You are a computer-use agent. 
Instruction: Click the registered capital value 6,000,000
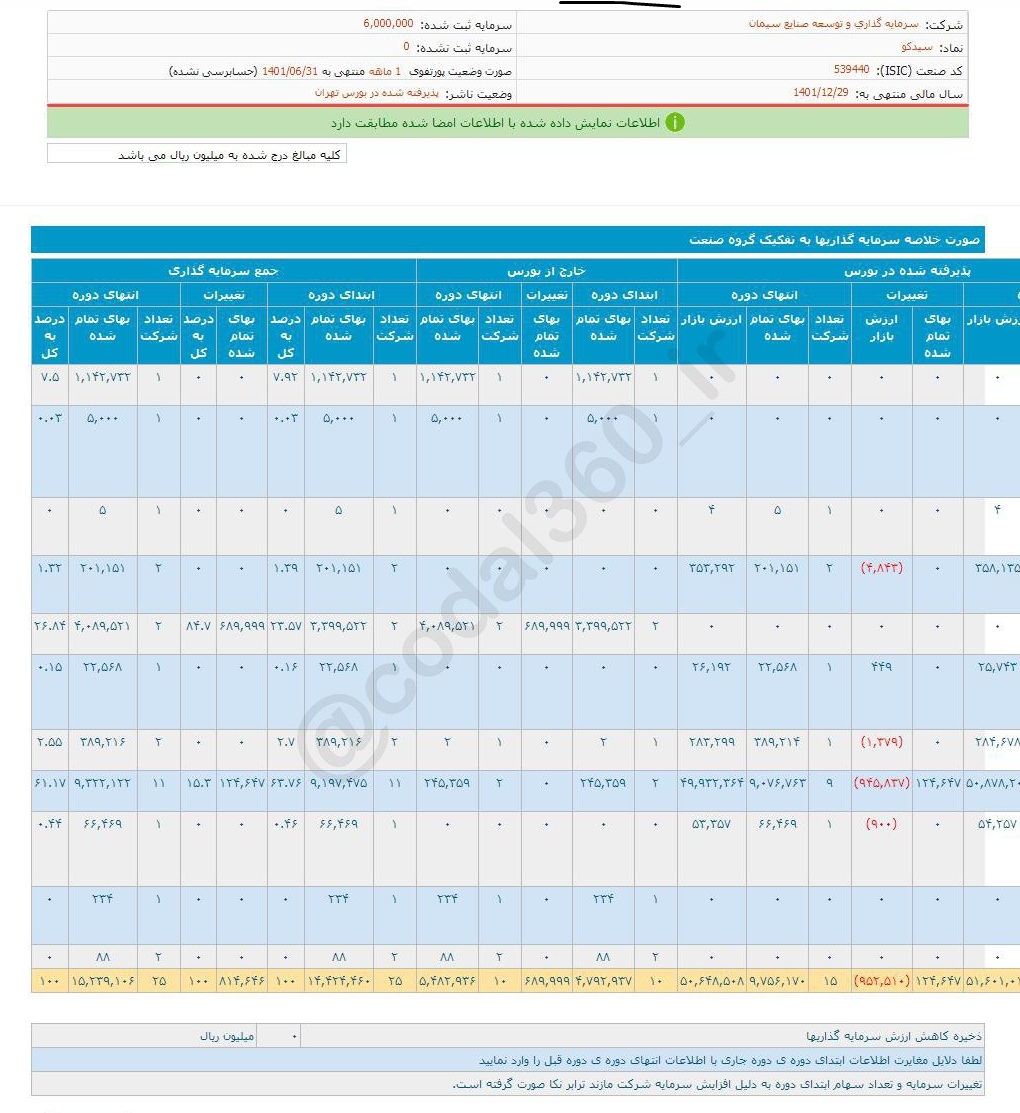tap(388, 23)
